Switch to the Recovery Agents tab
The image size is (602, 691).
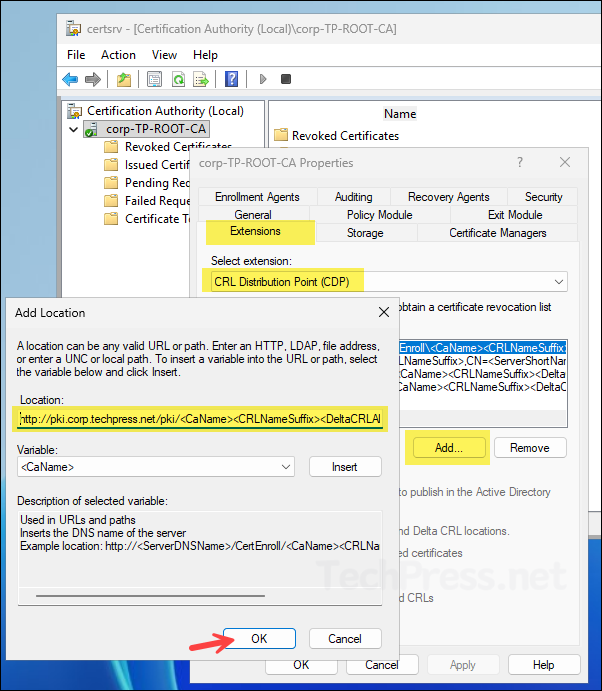point(449,197)
